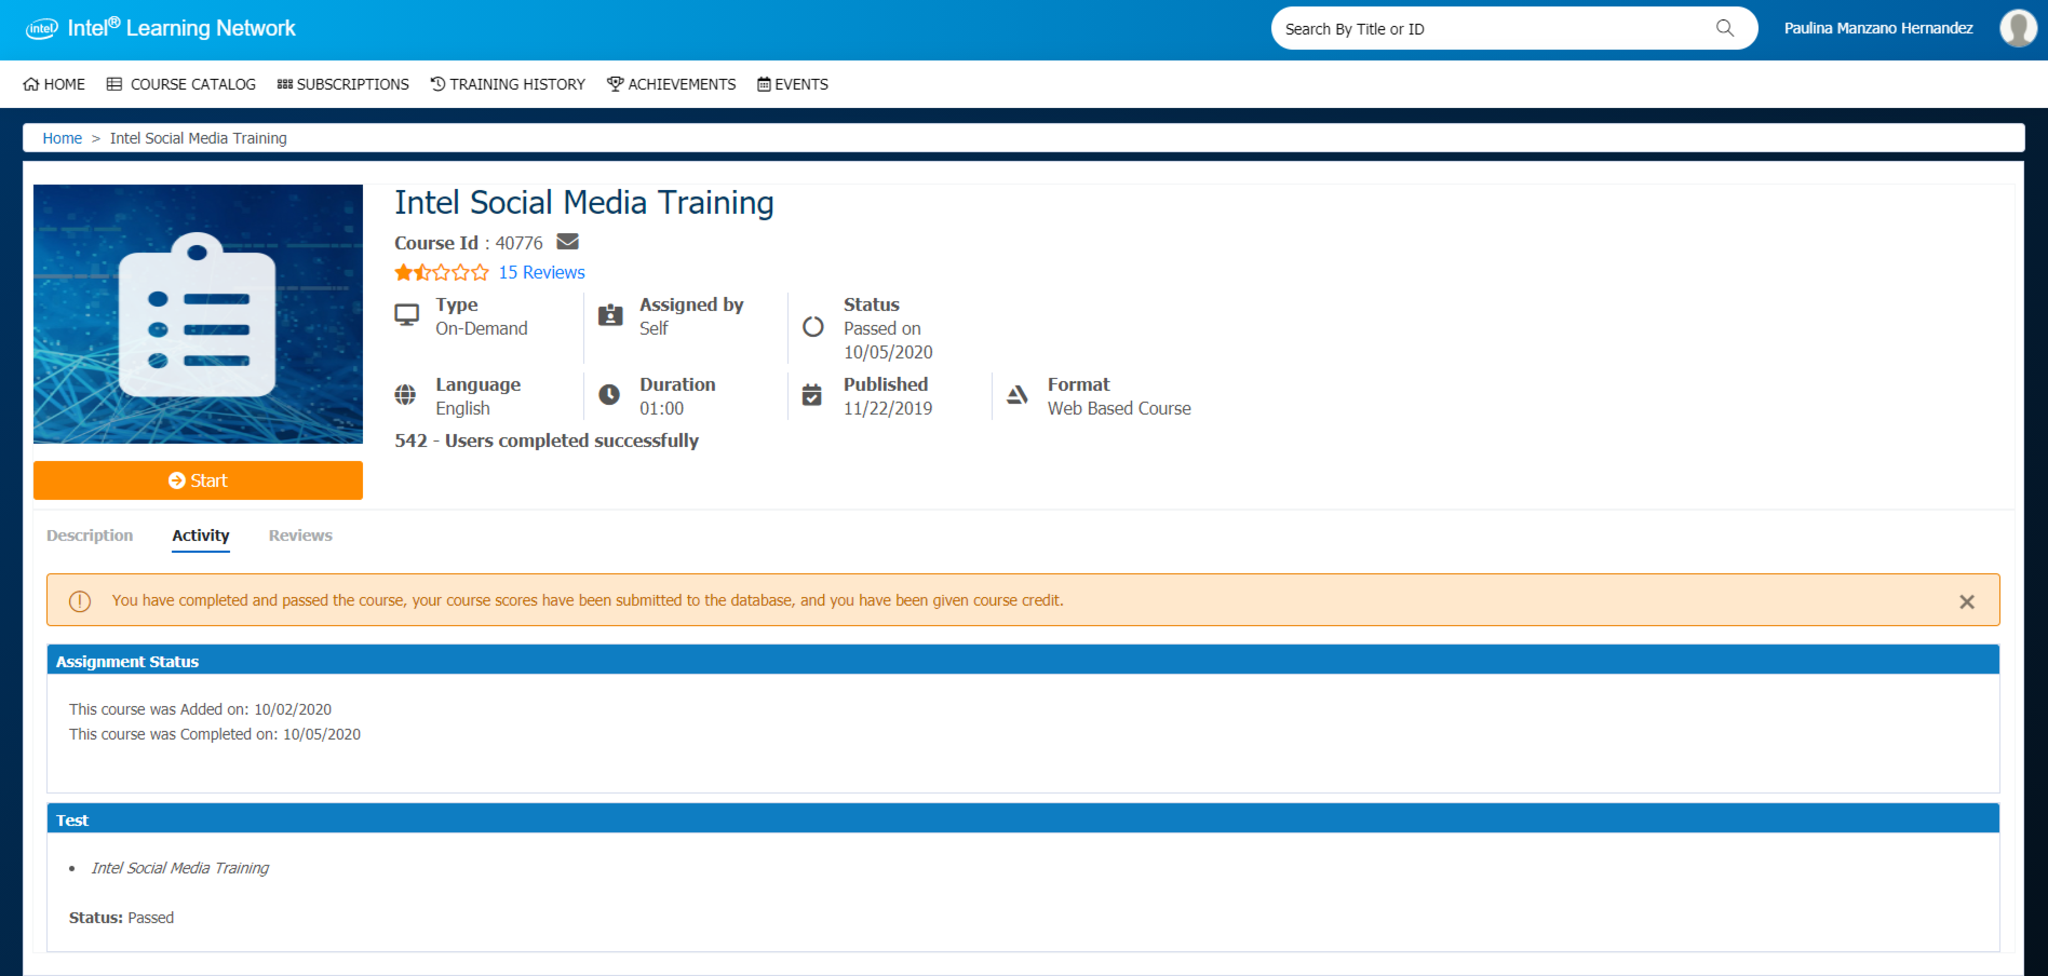Viewport: 2048px width, 976px height.
Task: View ACHIEVEMENTS from the navigation bar
Action: click(x=671, y=84)
